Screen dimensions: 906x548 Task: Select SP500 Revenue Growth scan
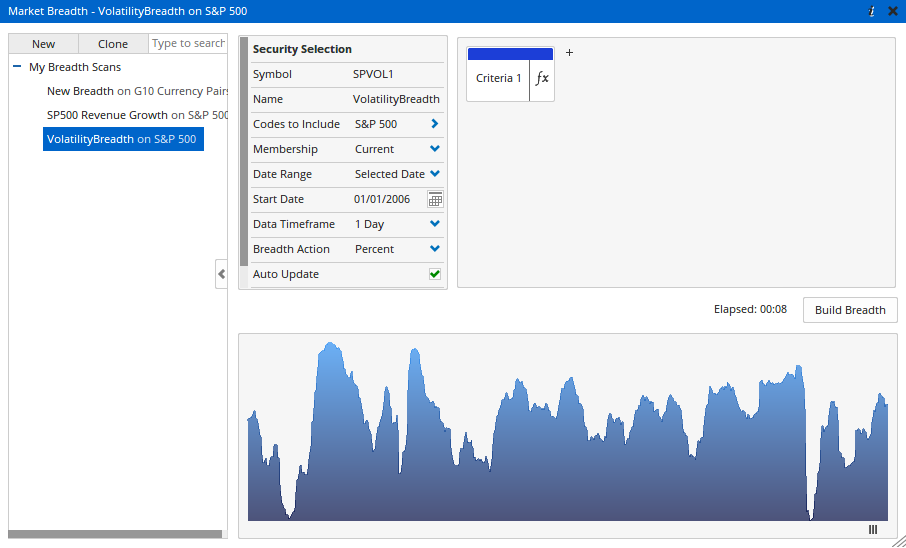[137, 115]
